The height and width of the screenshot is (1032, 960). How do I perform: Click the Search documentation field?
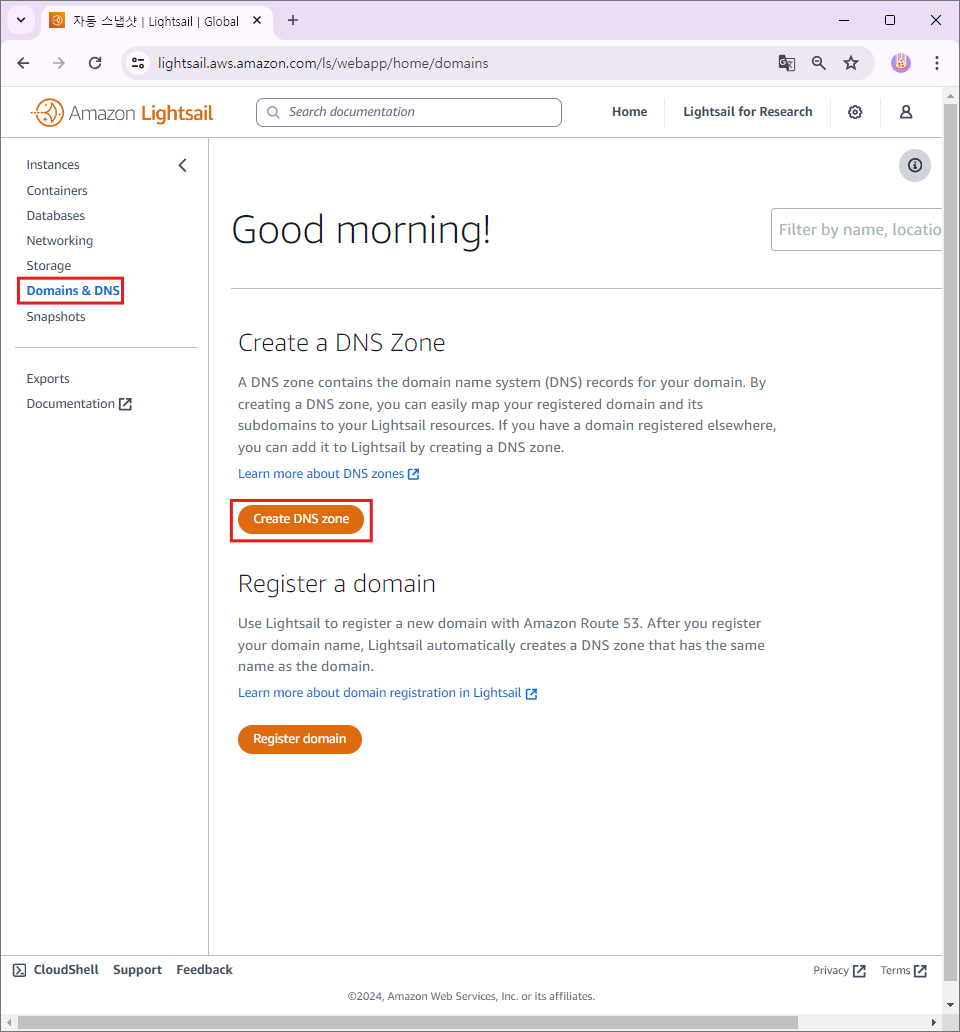click(x=409, y=113)
